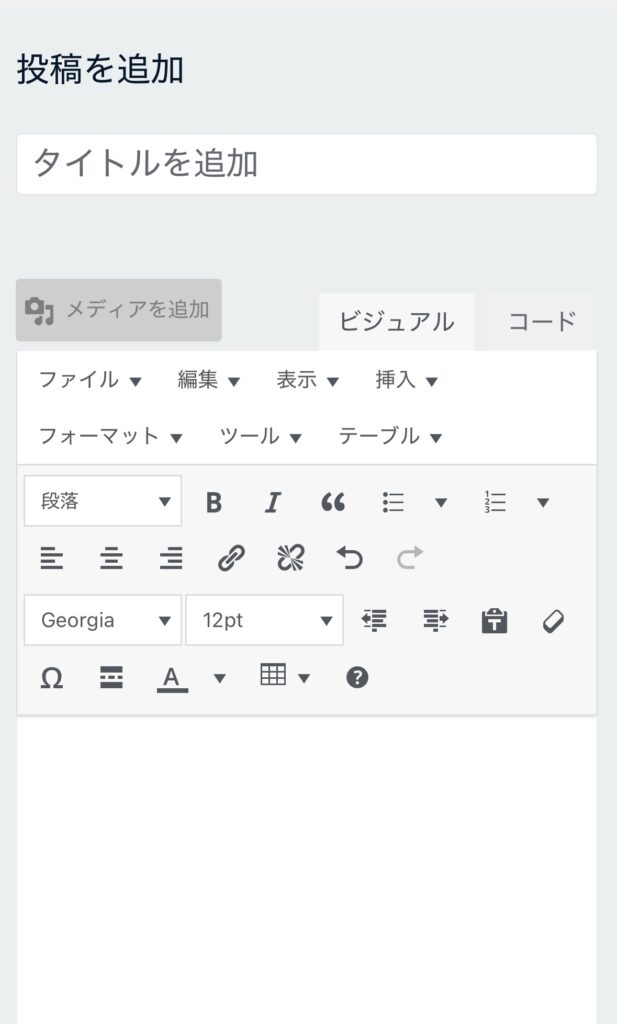Switch to the コード tab
617x1024 pixels.
pyautogui.click(x=542, y=322)
